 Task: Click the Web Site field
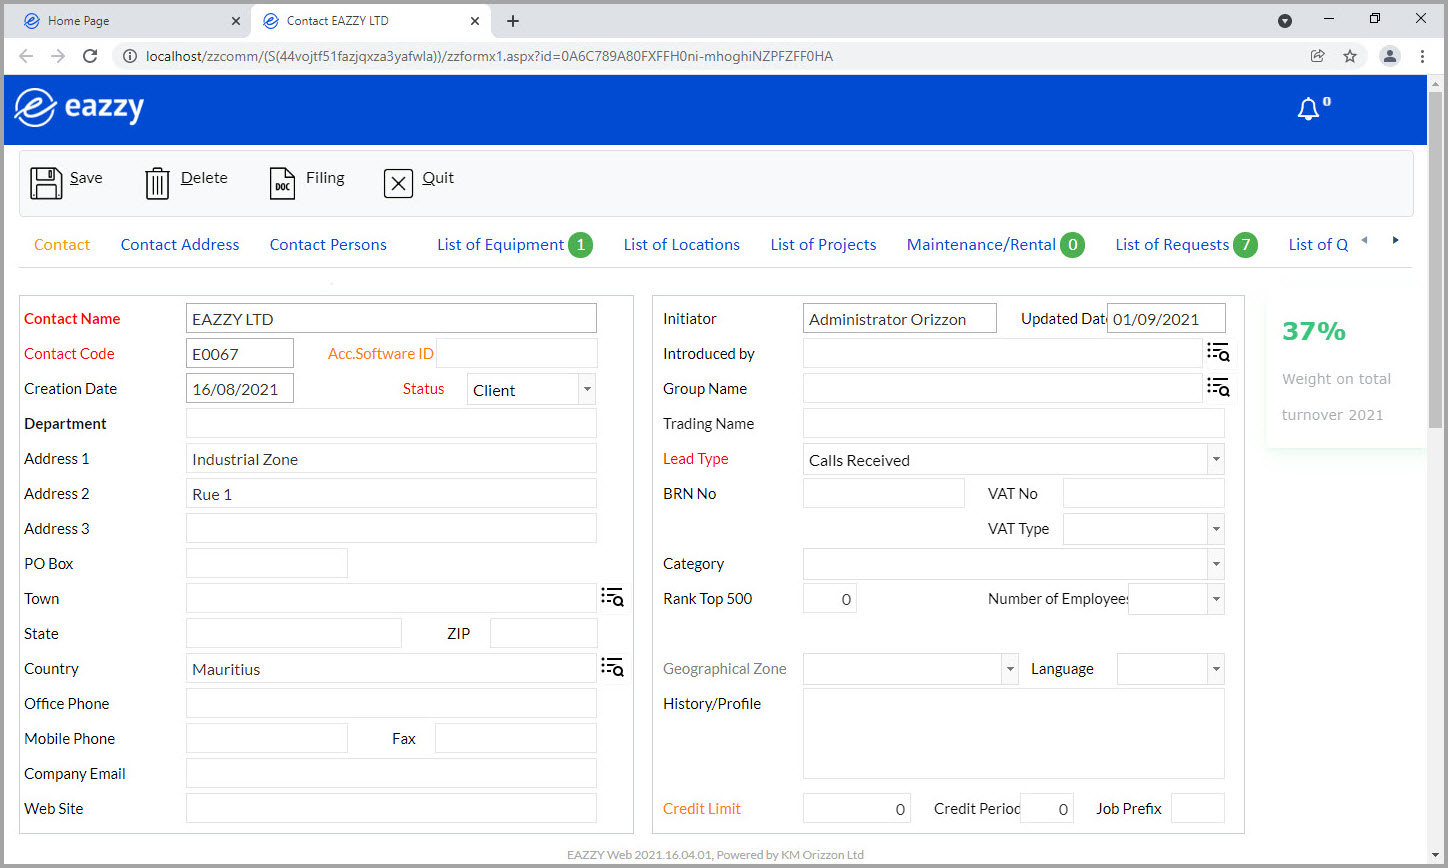391,808
